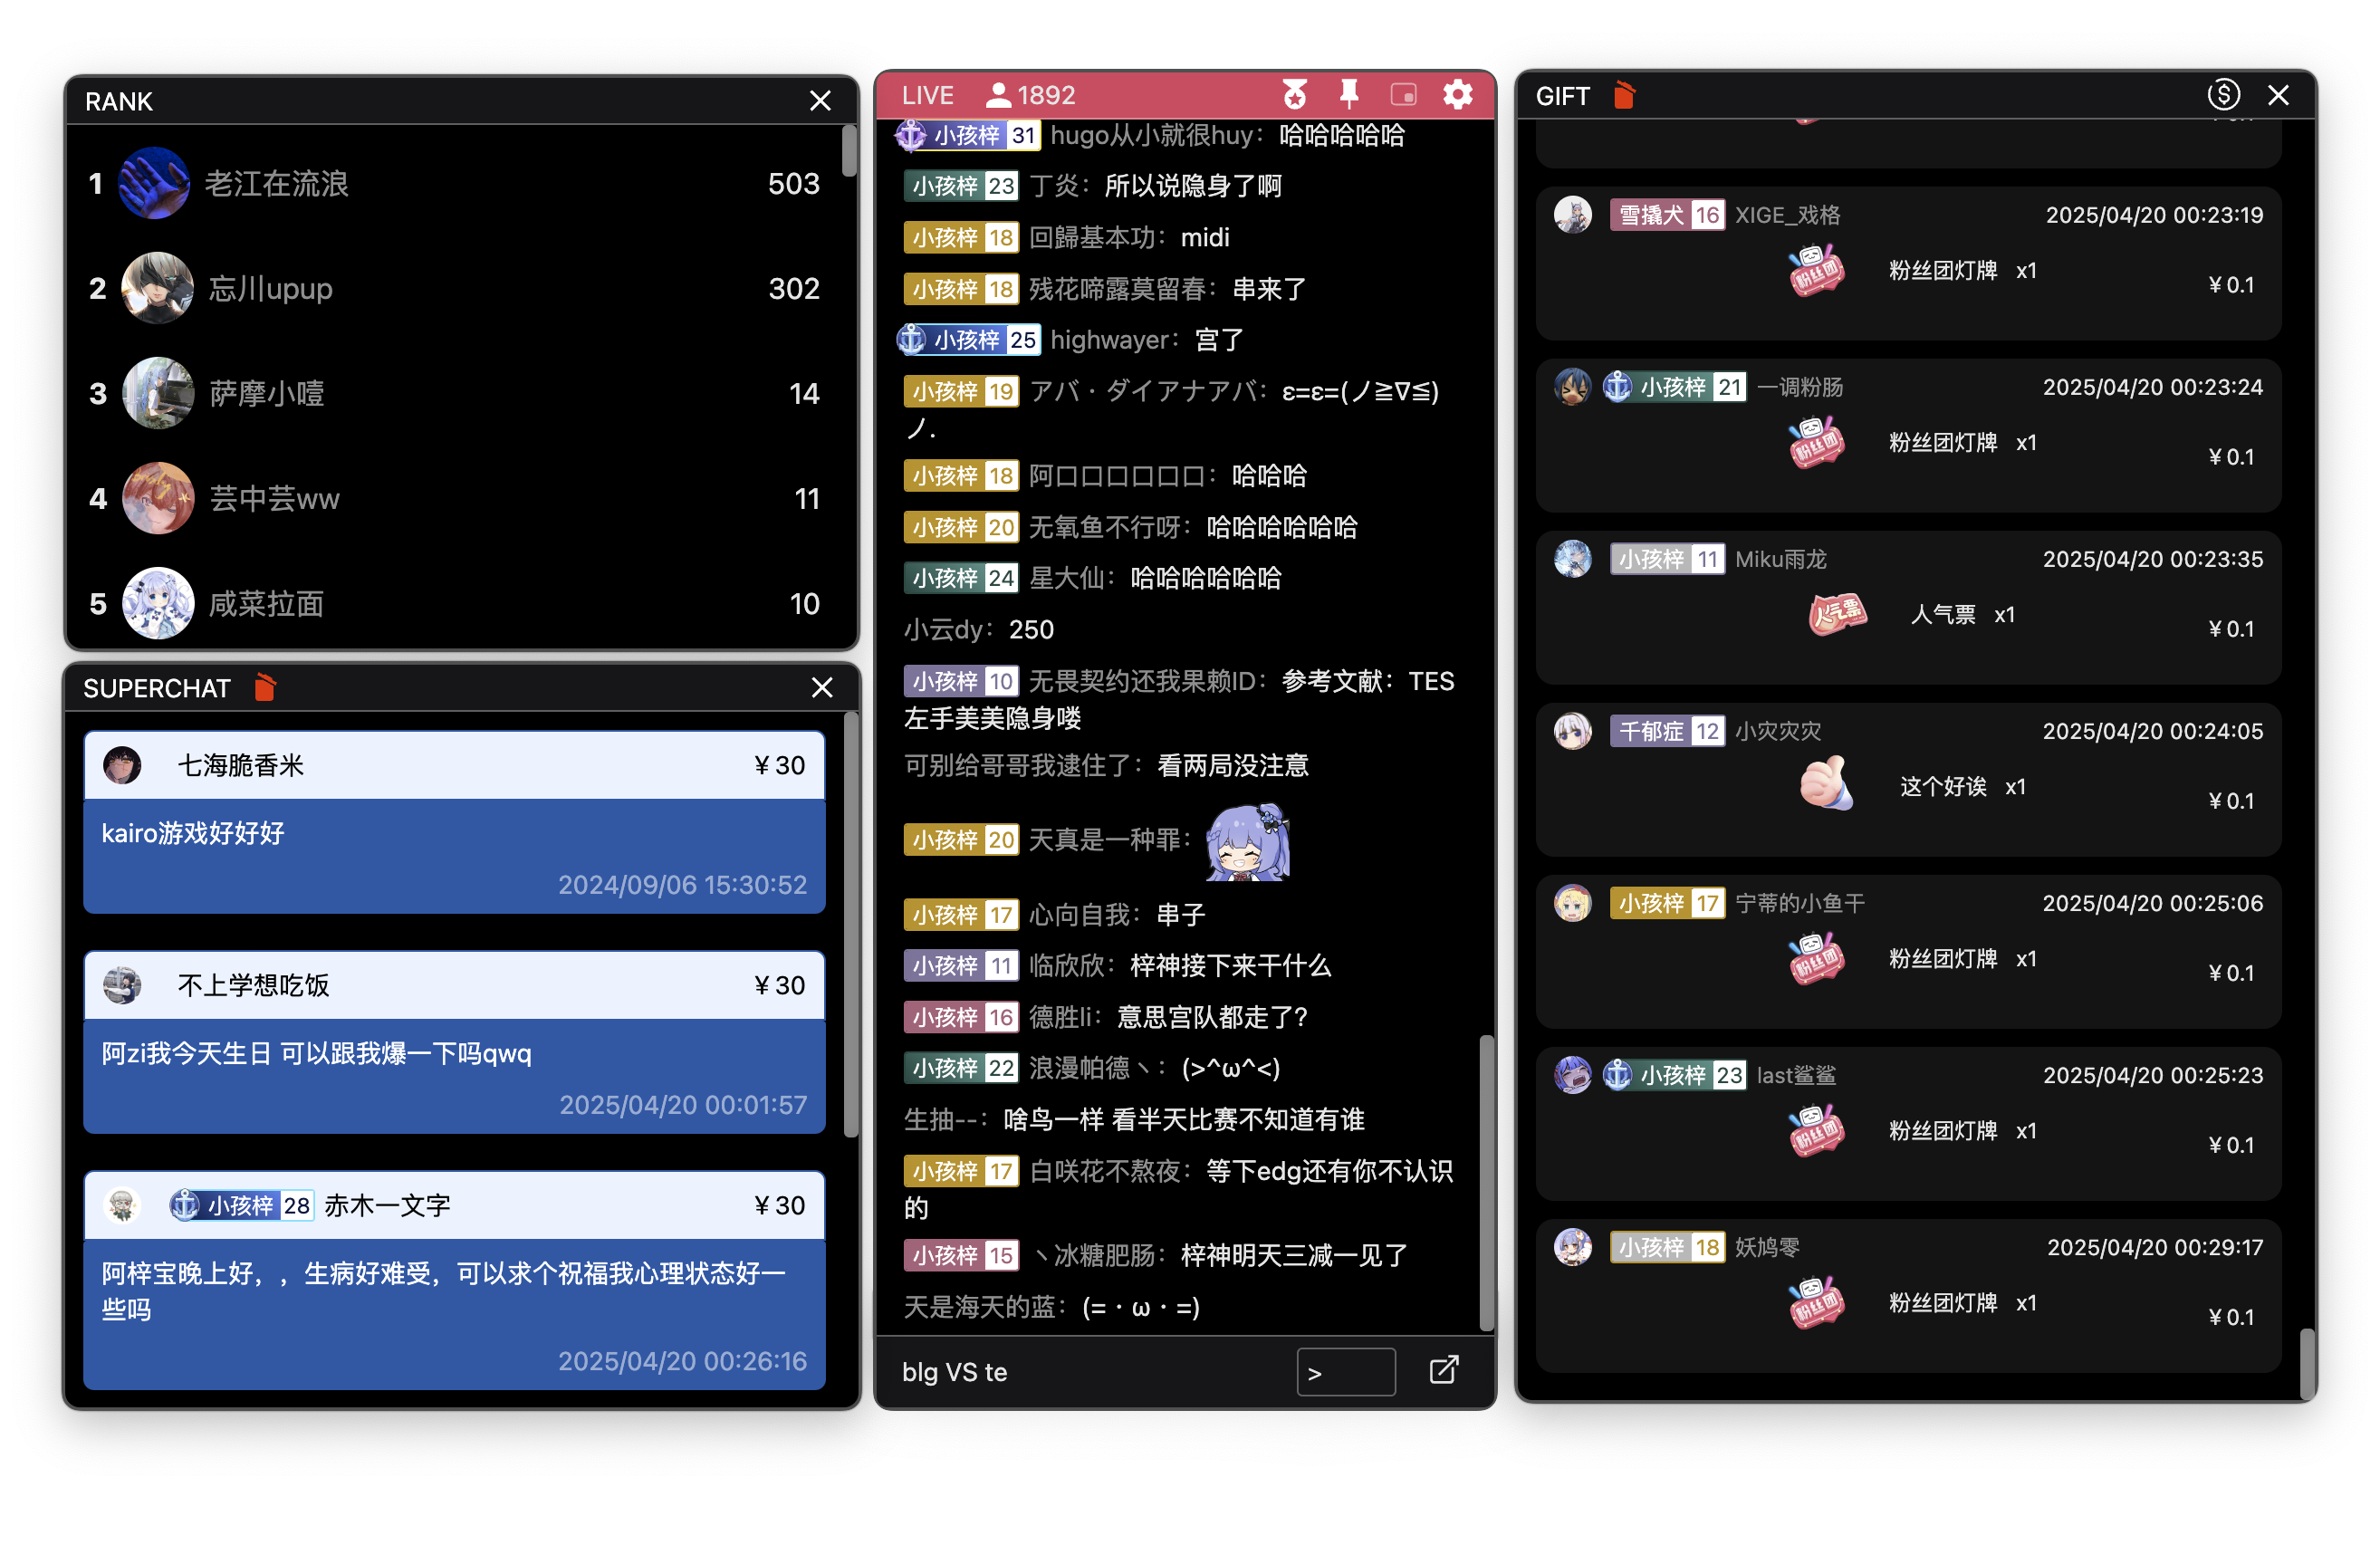Click the viewer count 1892

pyautogui.click(x=1046, y=95)
